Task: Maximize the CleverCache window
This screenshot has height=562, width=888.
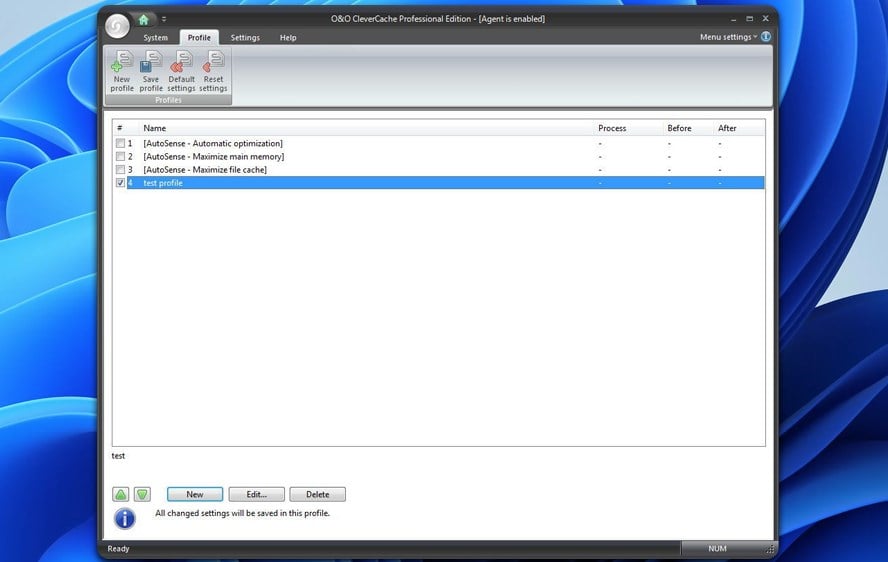Action: point(749,19)
